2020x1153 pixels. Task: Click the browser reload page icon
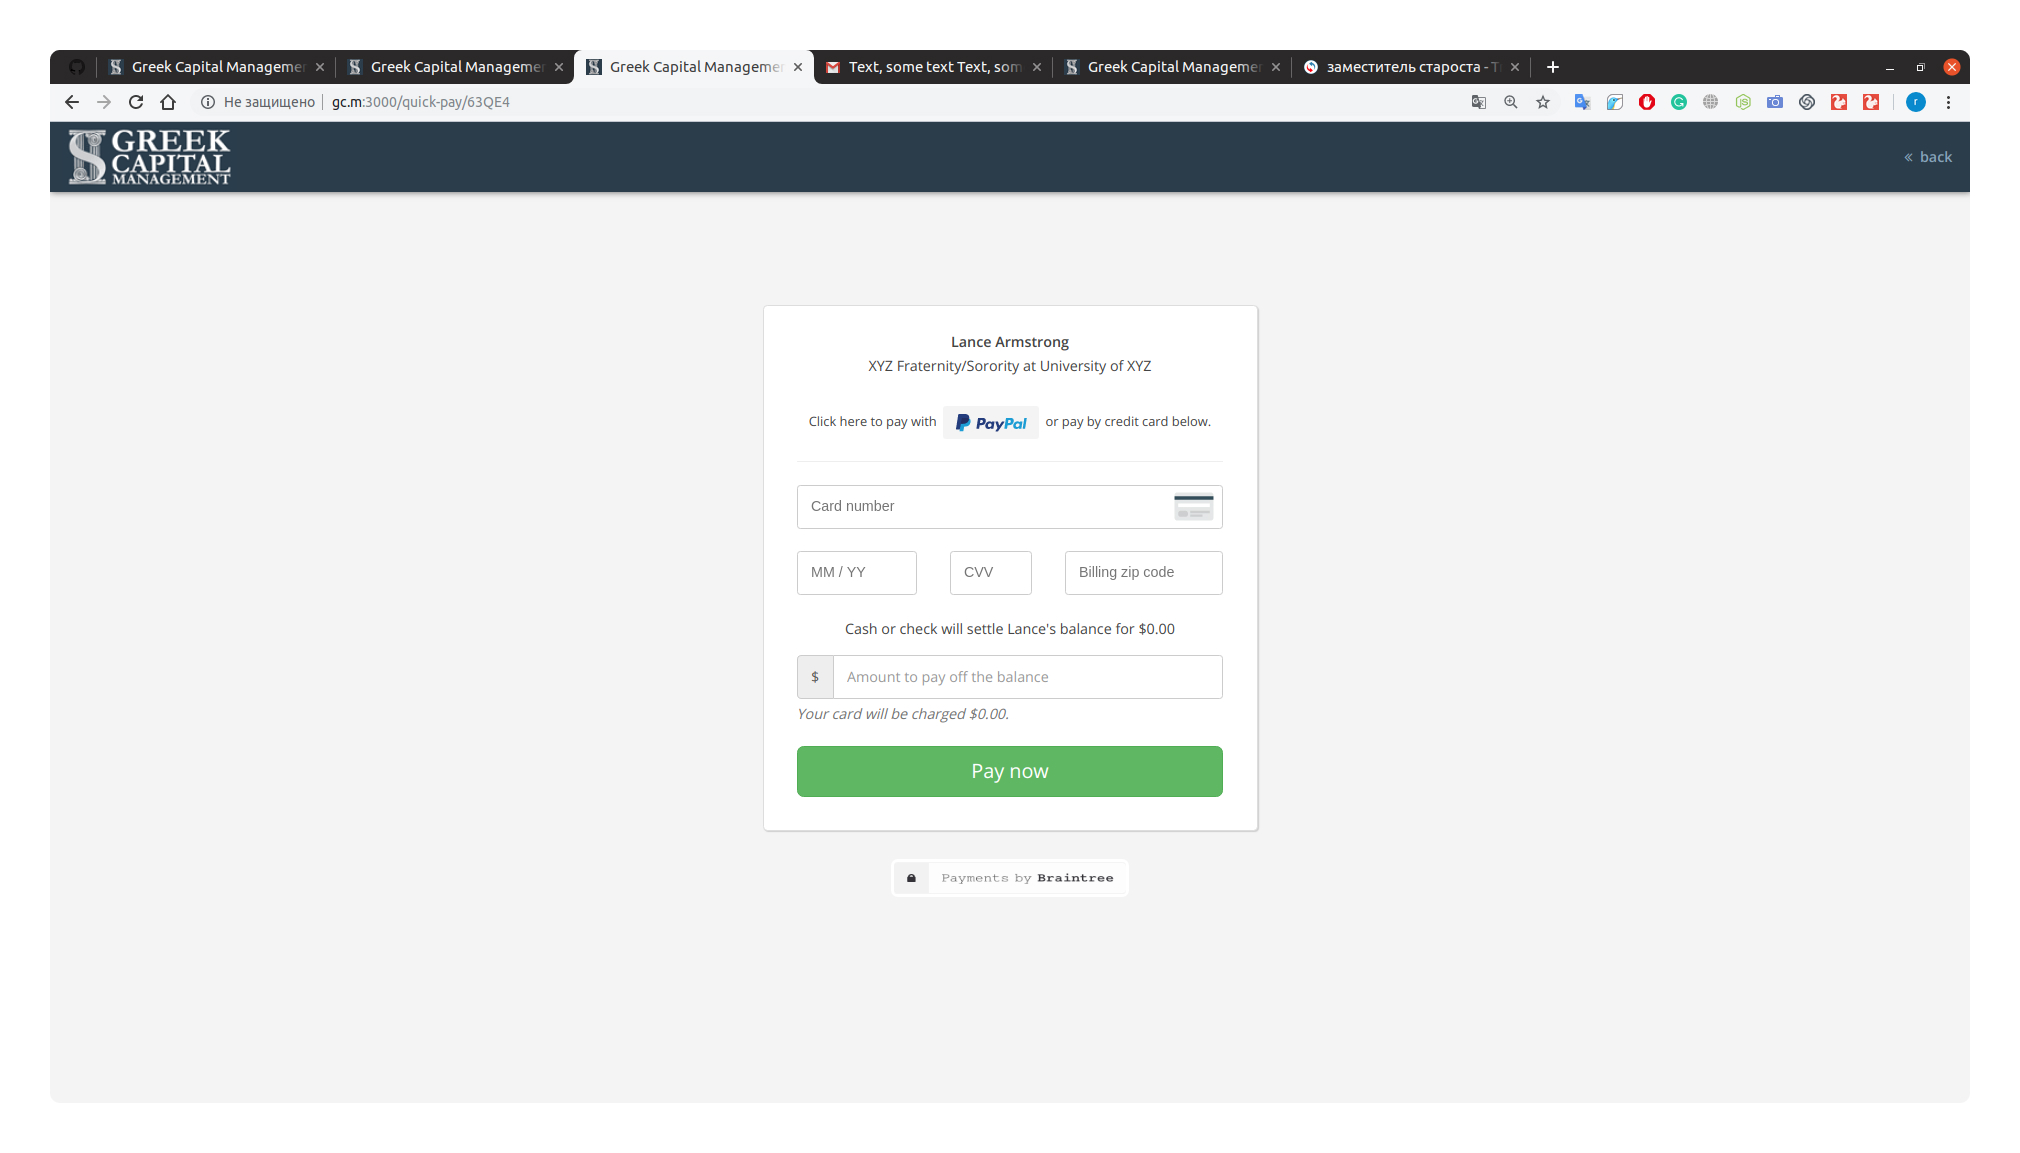[x=135, y=101]
